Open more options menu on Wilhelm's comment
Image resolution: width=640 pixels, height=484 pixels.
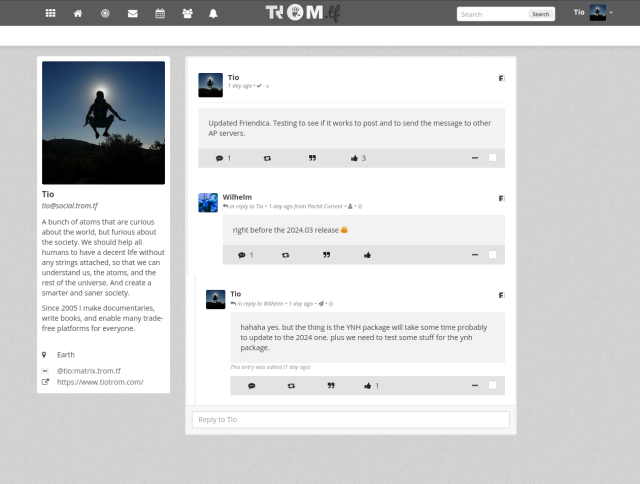point(475,255)
